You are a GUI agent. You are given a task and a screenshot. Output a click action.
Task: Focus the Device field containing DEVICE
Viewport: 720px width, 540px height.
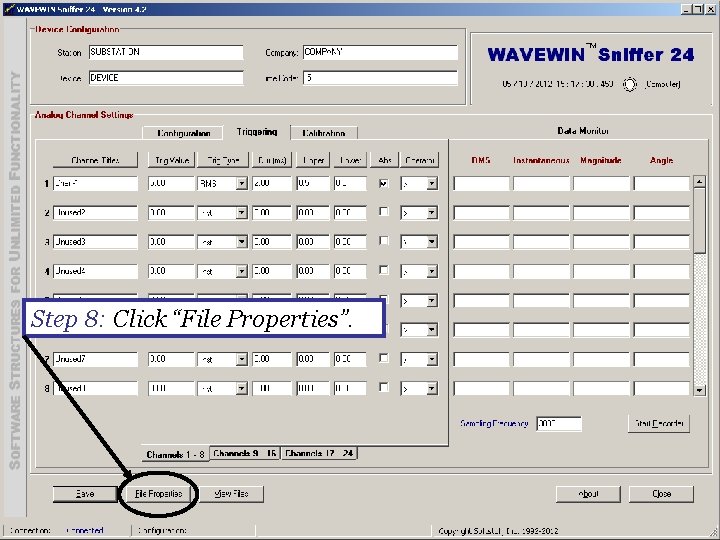166,78
